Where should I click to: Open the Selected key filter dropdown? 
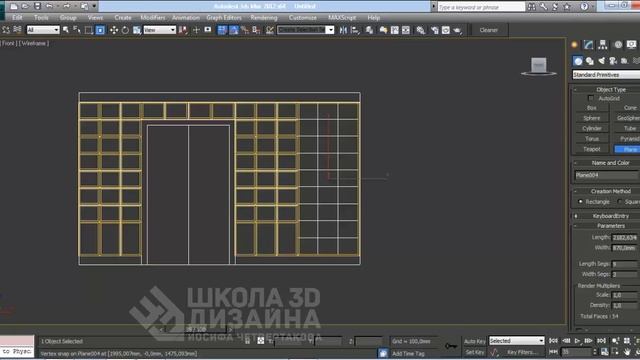[517, 341]
